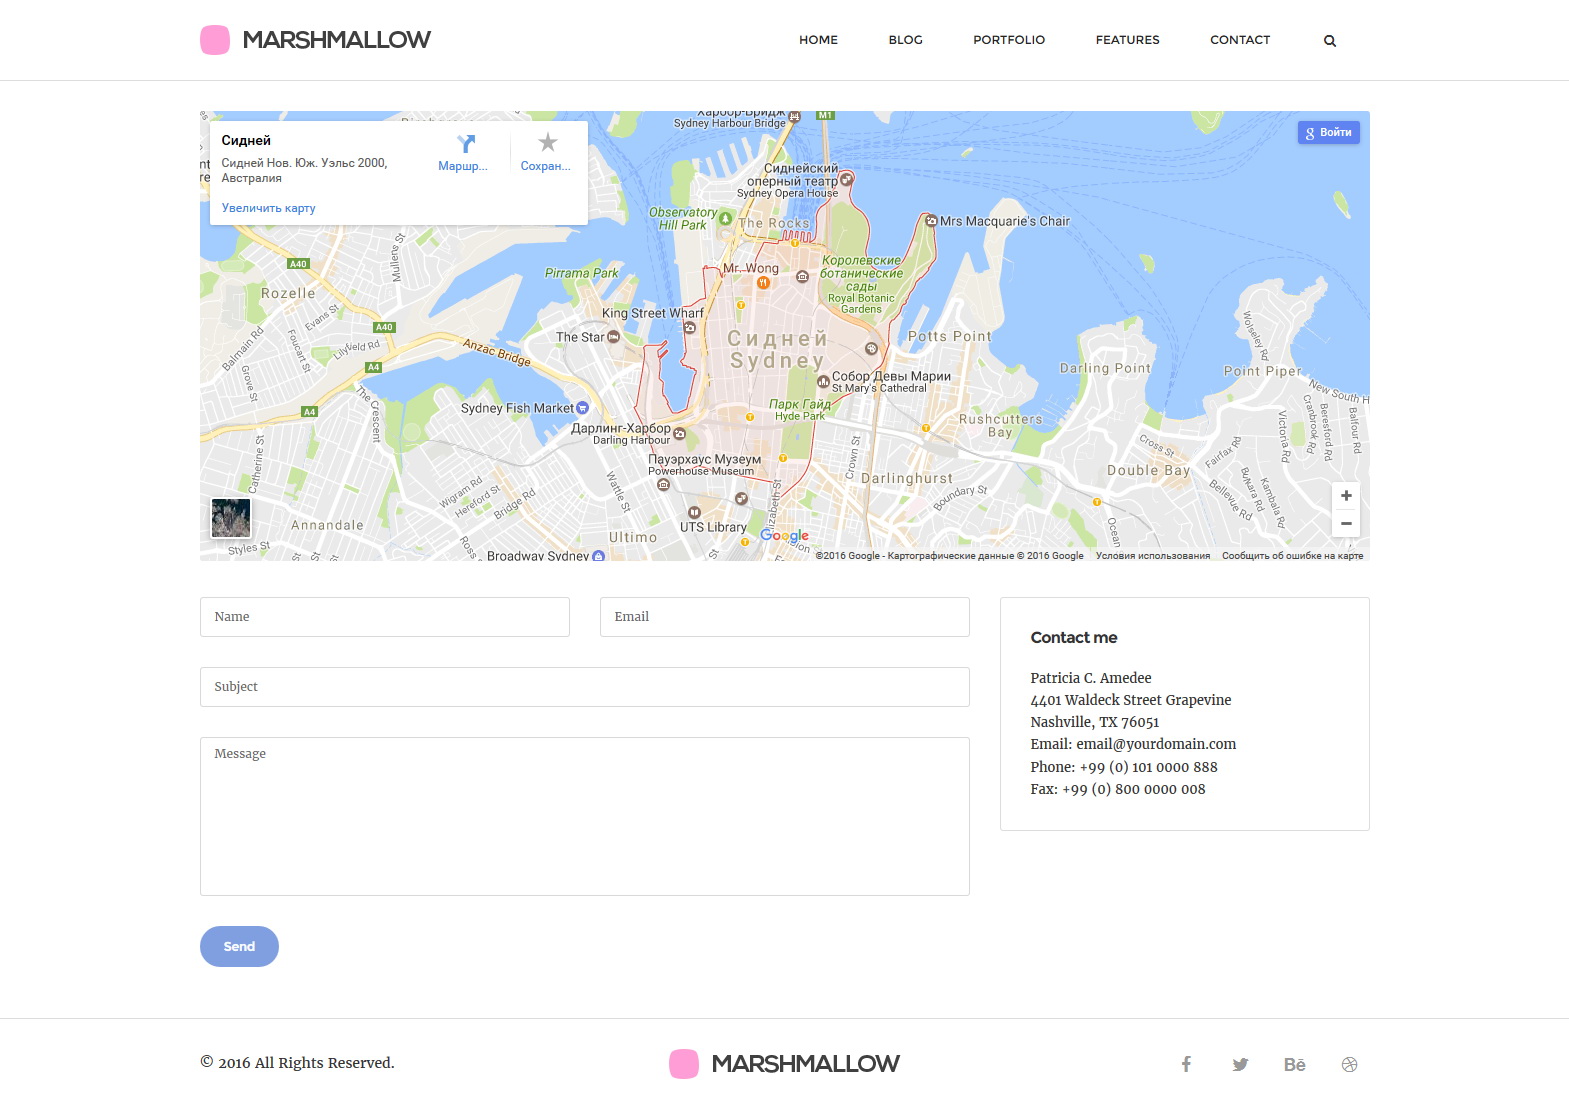
Task: Switch to satellite view thumbnail
Action: pos(231,518)
